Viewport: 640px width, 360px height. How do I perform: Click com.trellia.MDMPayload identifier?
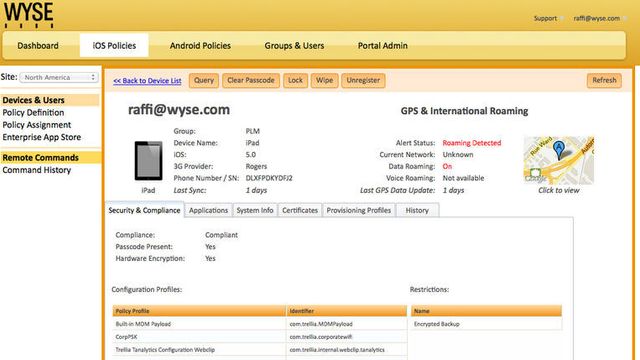321,324
